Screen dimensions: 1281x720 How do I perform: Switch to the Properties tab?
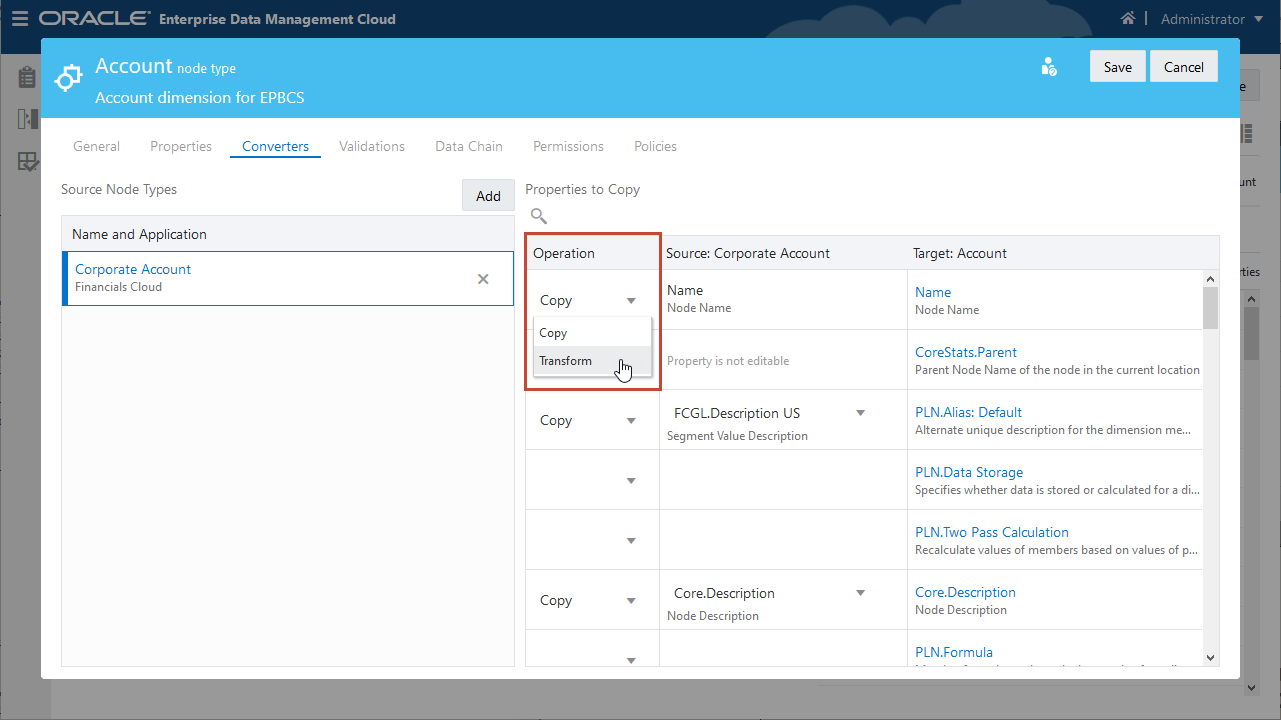coord(181,146)
